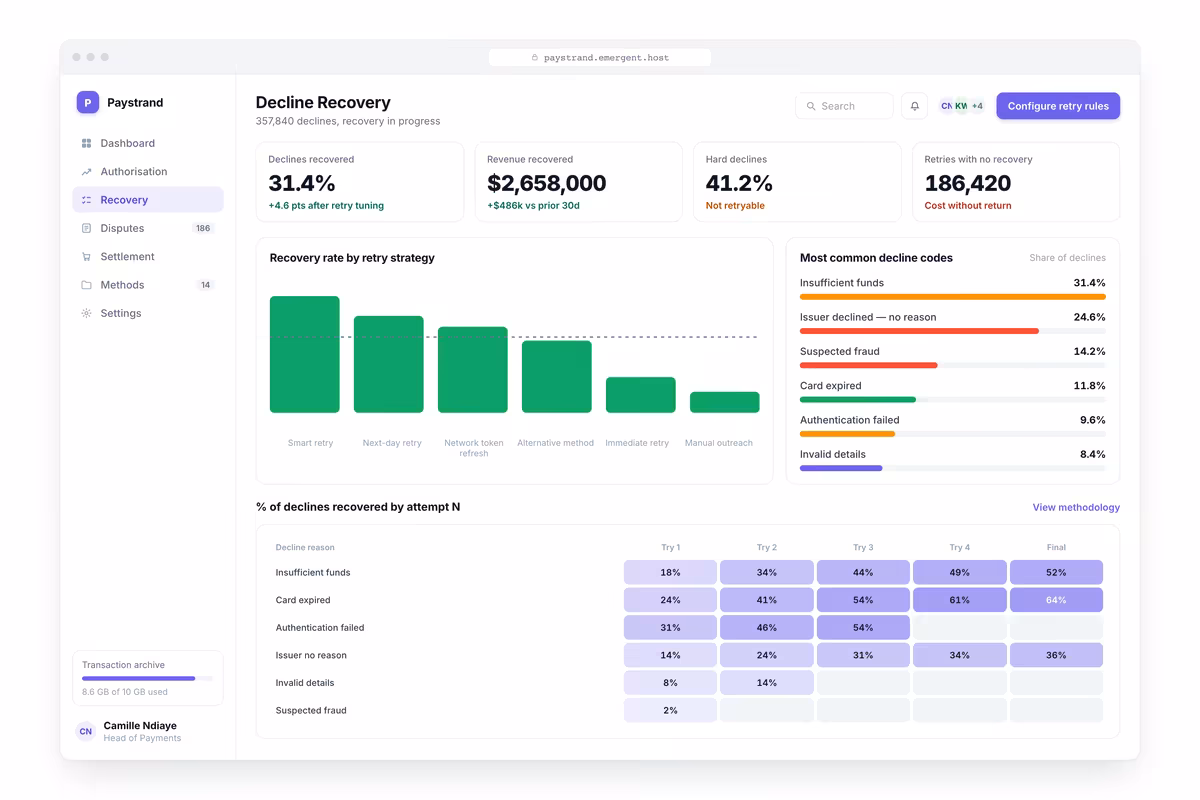The width and height of the screenshot is (1200, 800).
Task: Open the Dashboard page
Action: click(148, 143)
